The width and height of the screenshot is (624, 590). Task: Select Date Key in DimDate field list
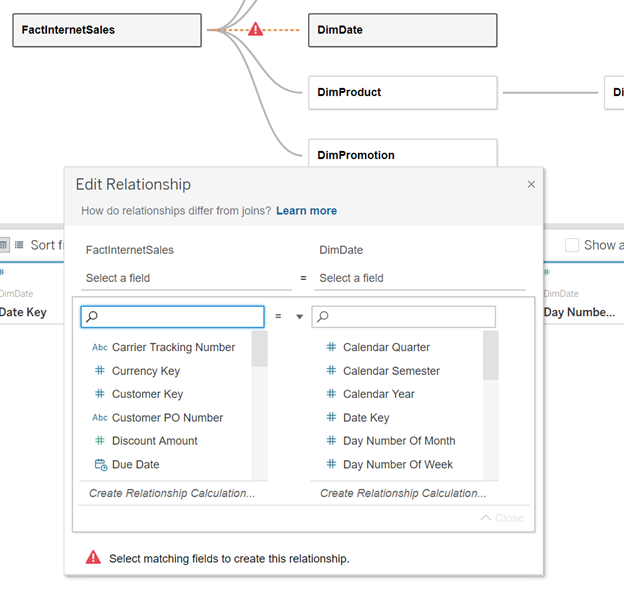366,418
